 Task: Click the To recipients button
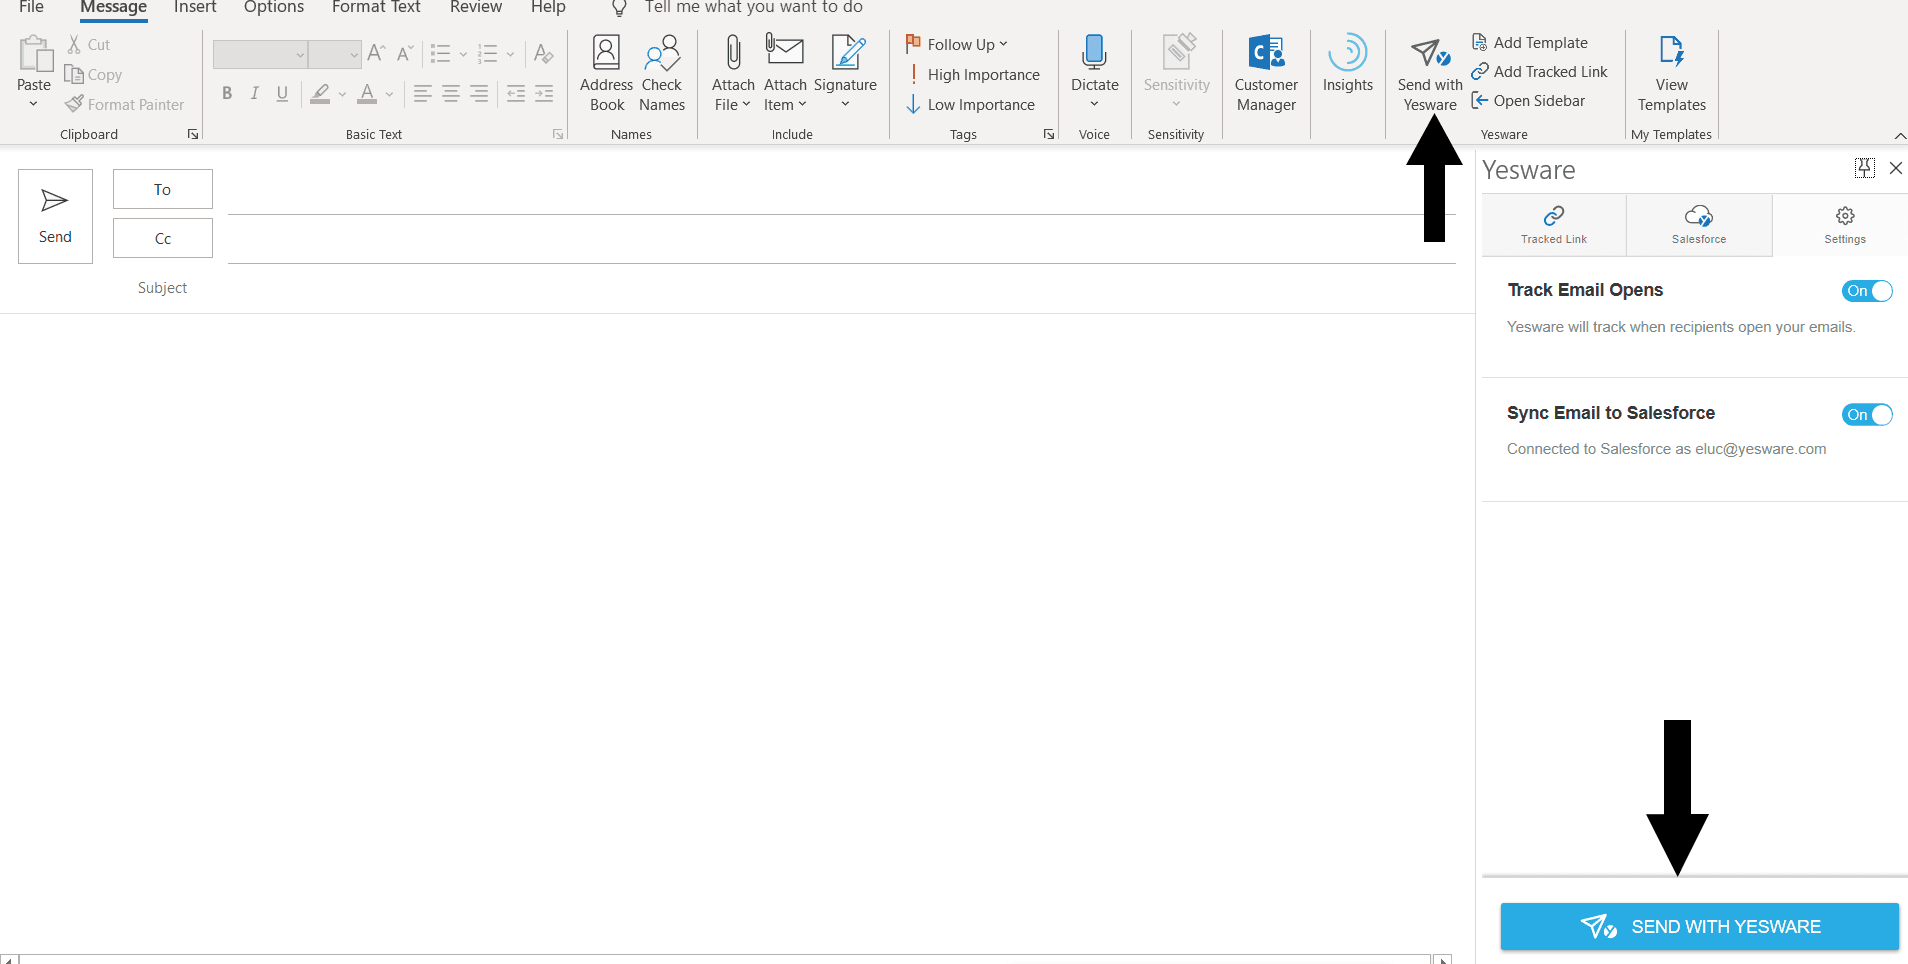coord(162,189)
